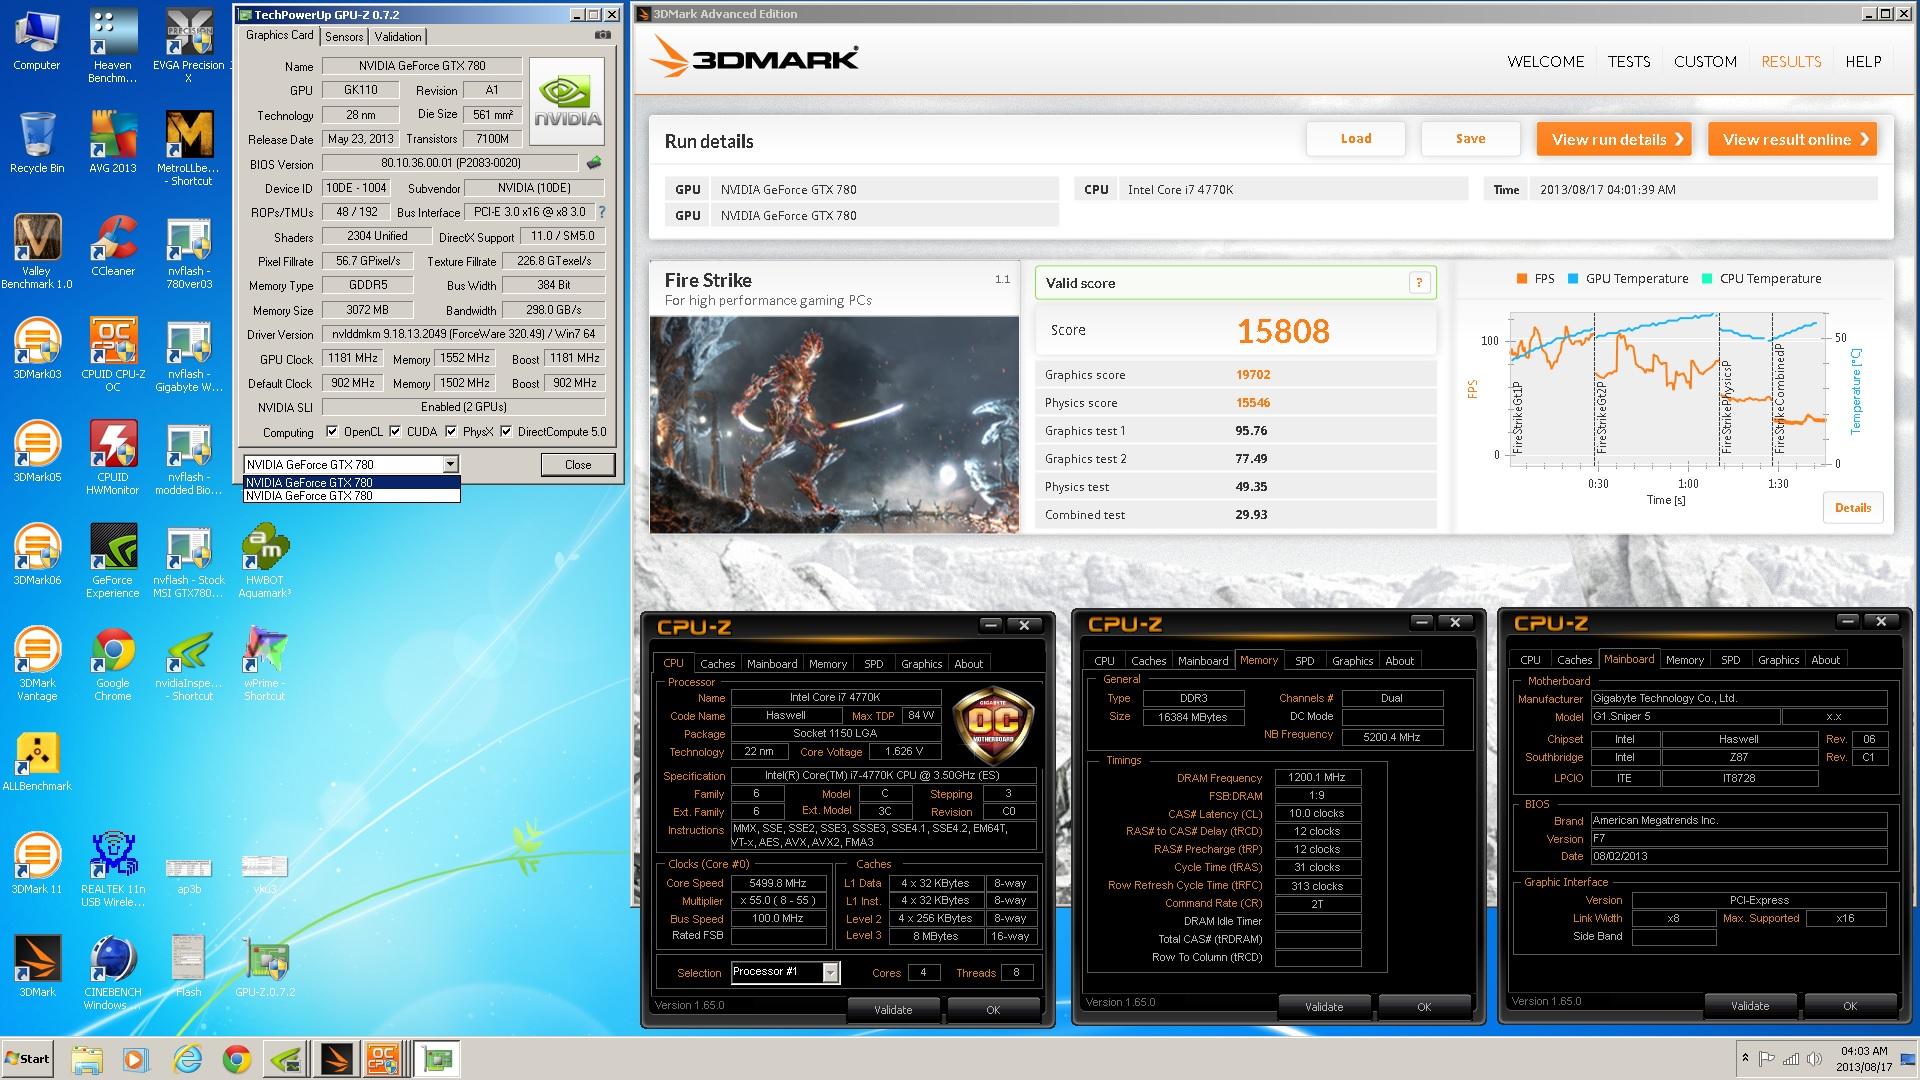1920x1080 pixels.
Task: Open Windows Explorer folder in taskbar
Action: pyautogui.click(x=87, y=1059)
